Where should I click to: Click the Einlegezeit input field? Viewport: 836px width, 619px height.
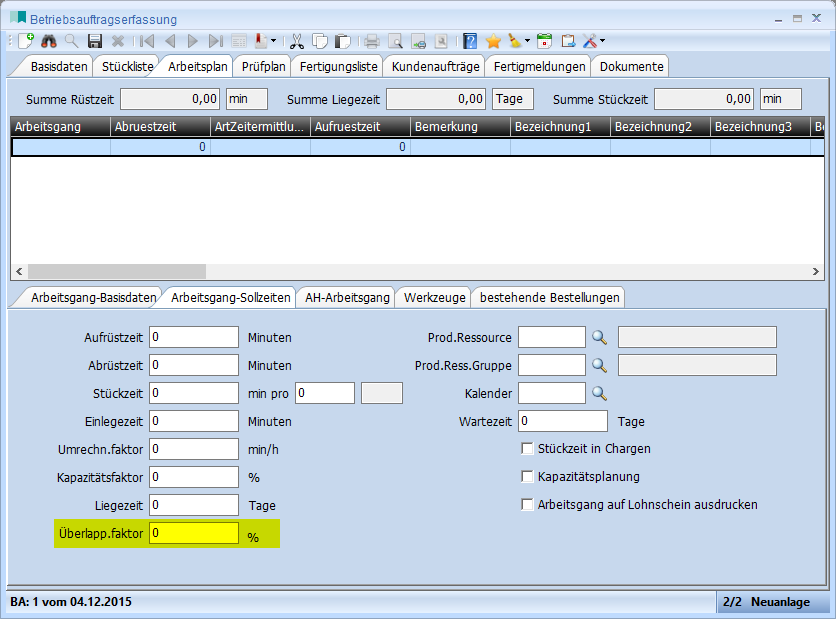(x=194, y=421)
